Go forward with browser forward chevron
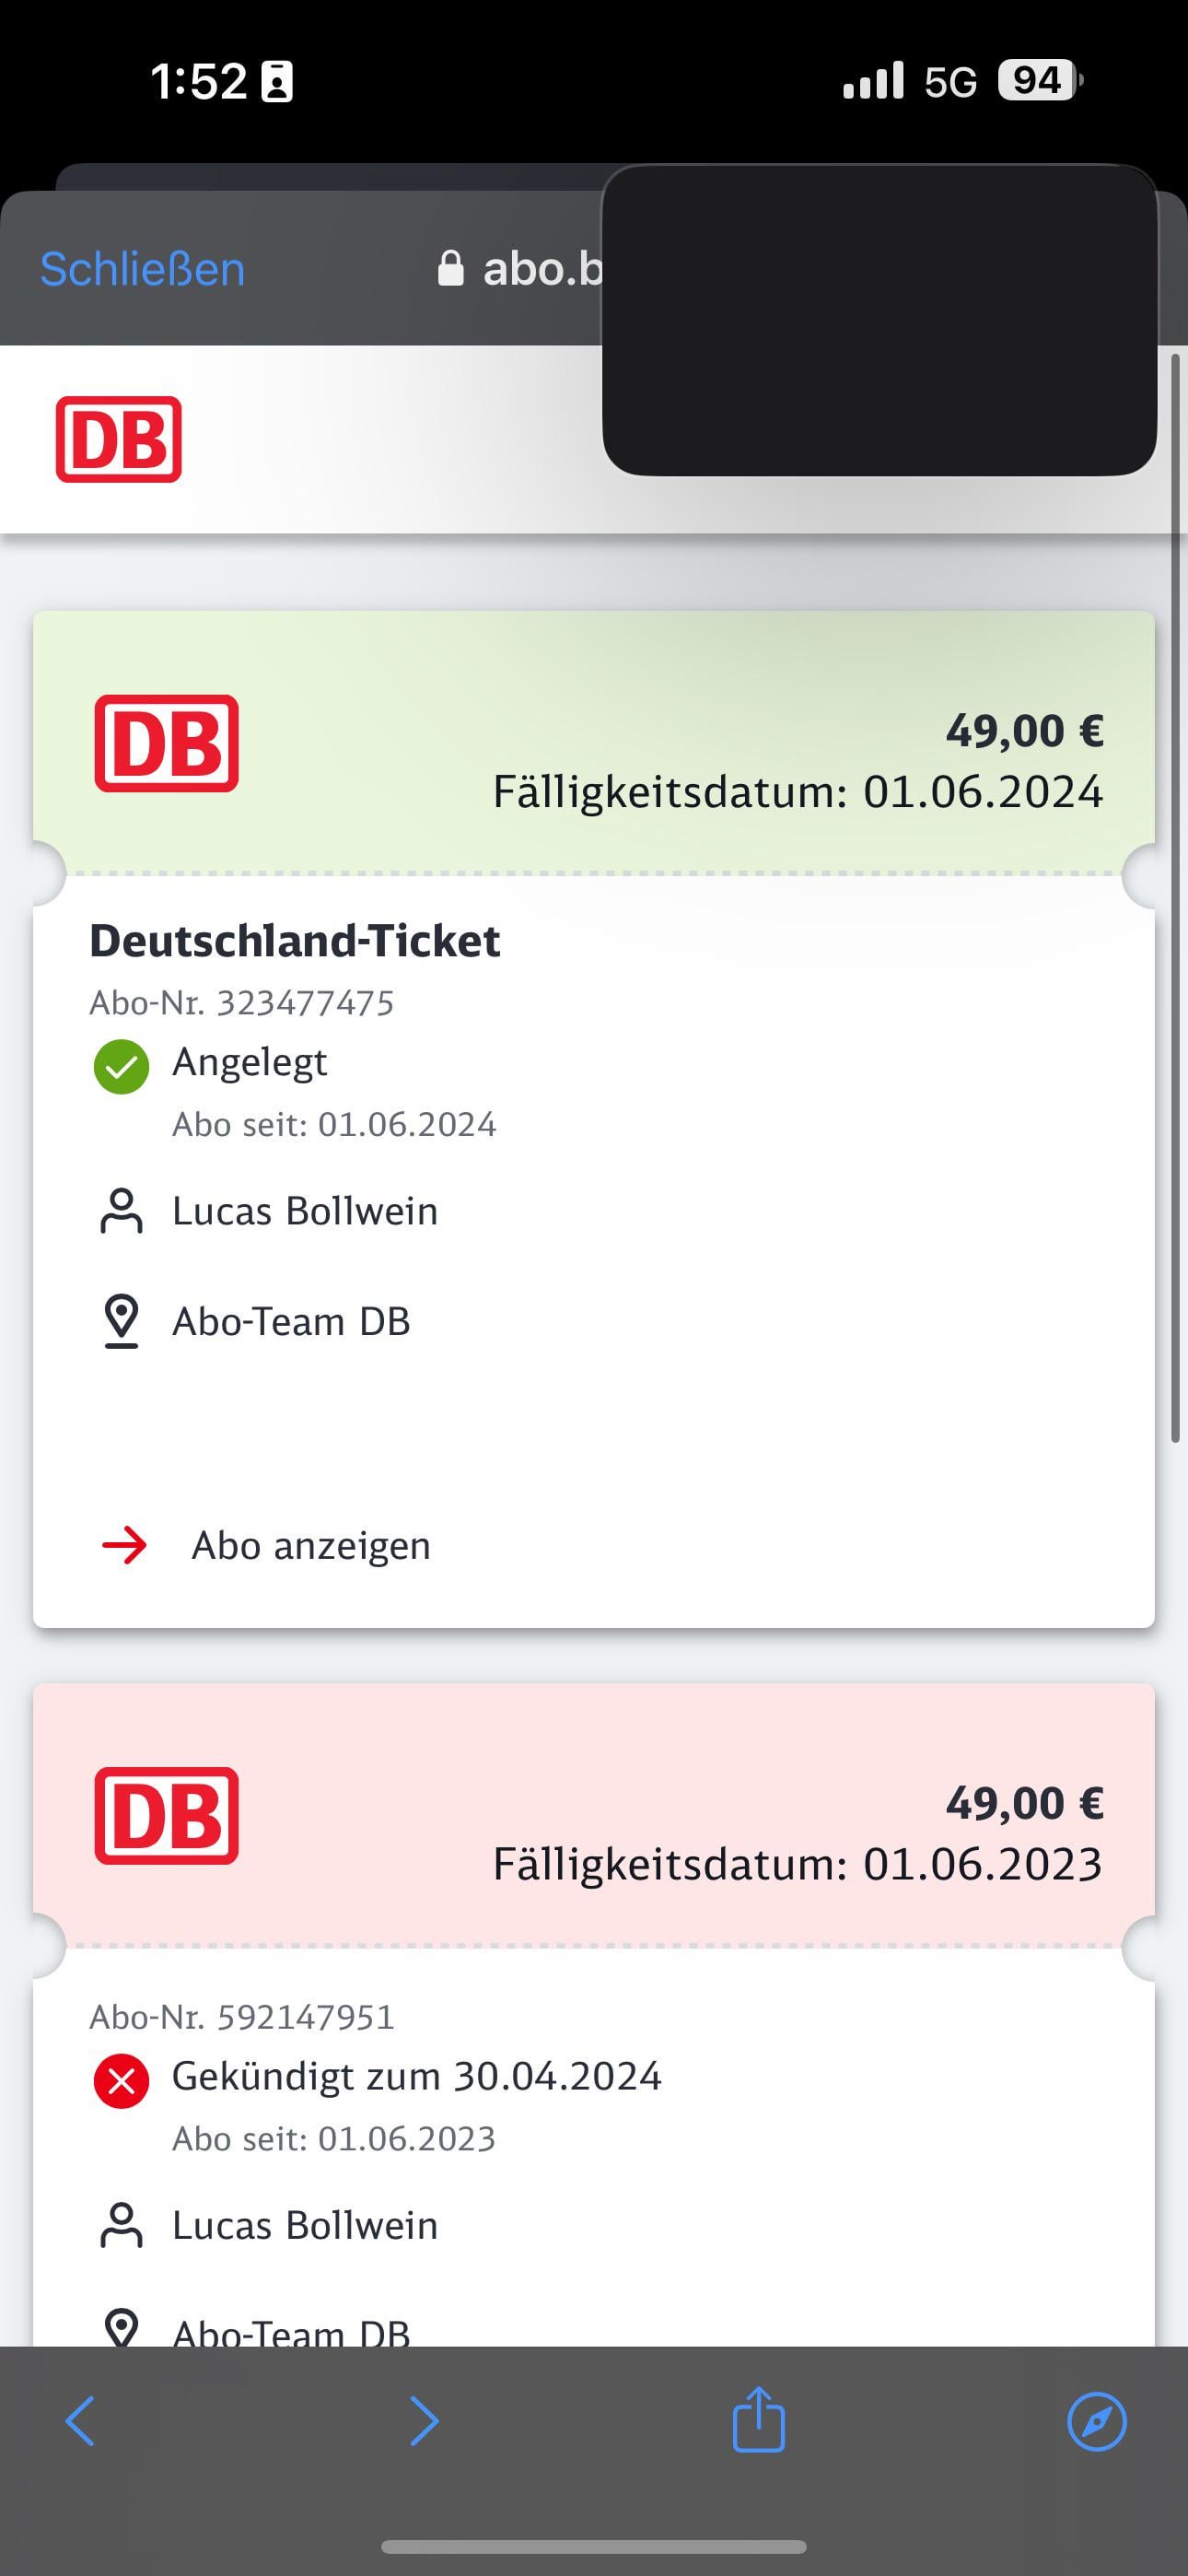The height and width of the screenshot is (2576, 1188). click(x=424, y=2421)
